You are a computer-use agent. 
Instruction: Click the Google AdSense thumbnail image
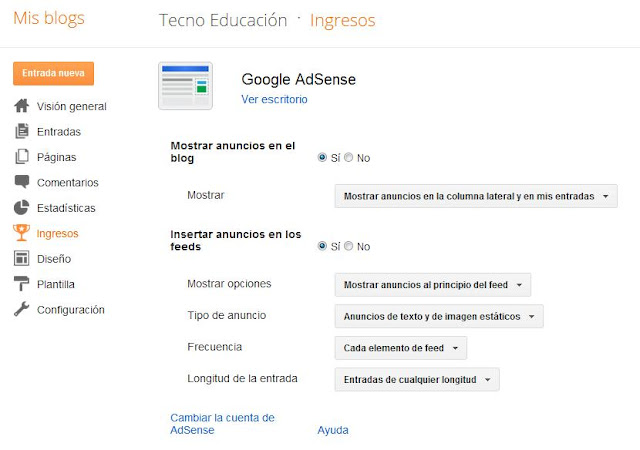click(x=185, y=86)
